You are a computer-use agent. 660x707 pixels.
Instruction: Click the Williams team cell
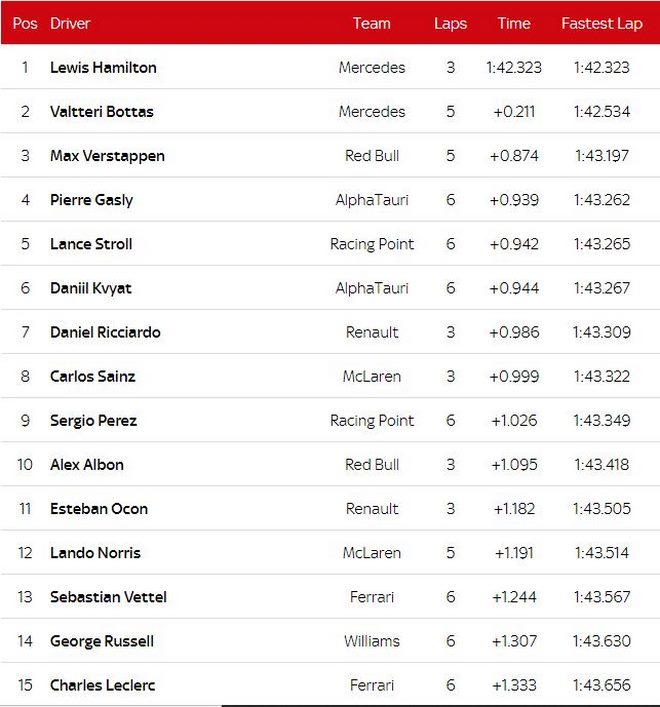click(371, 641)
